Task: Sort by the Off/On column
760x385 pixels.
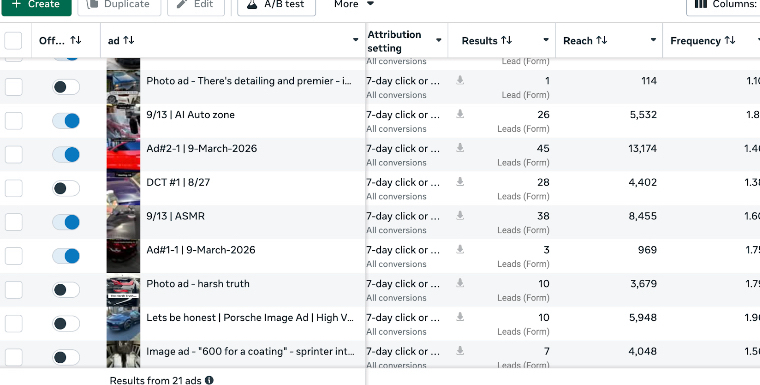Action: click(x=76, y=40)
